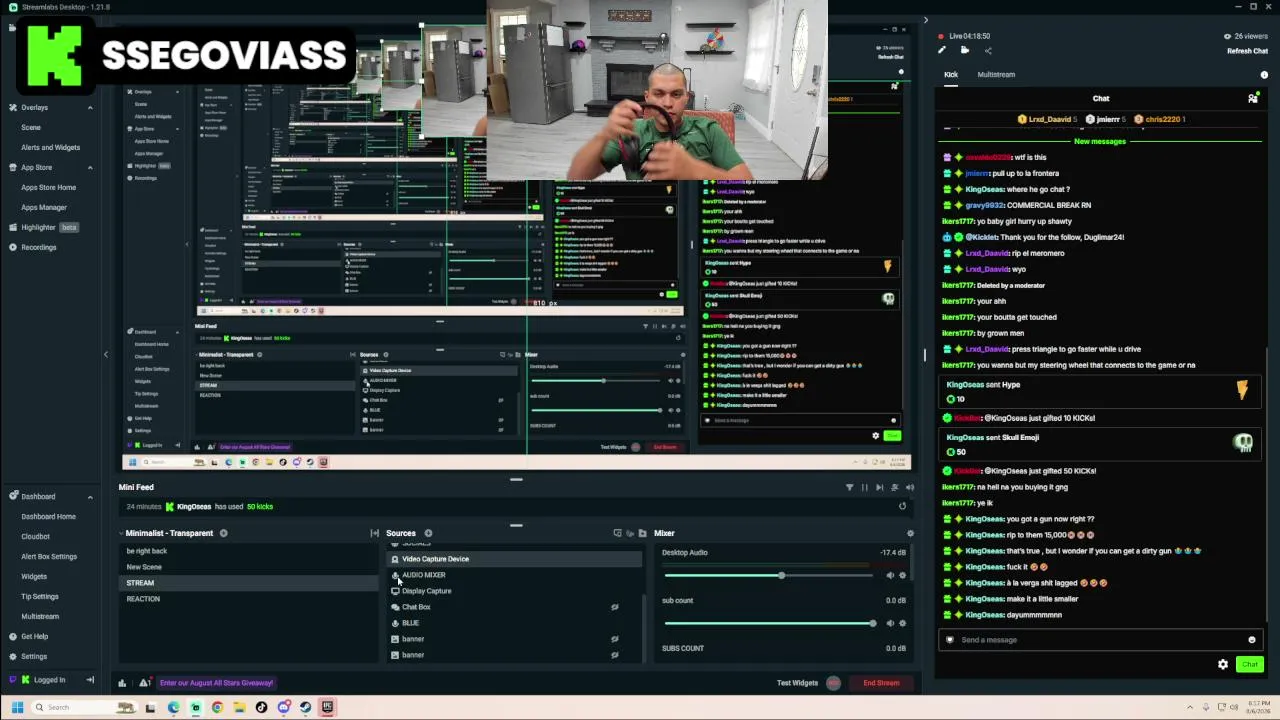The image size is (1280, 720).
Task: Select the Video Capture Device source
Action: pyautogui.click(x=514, y=559)
